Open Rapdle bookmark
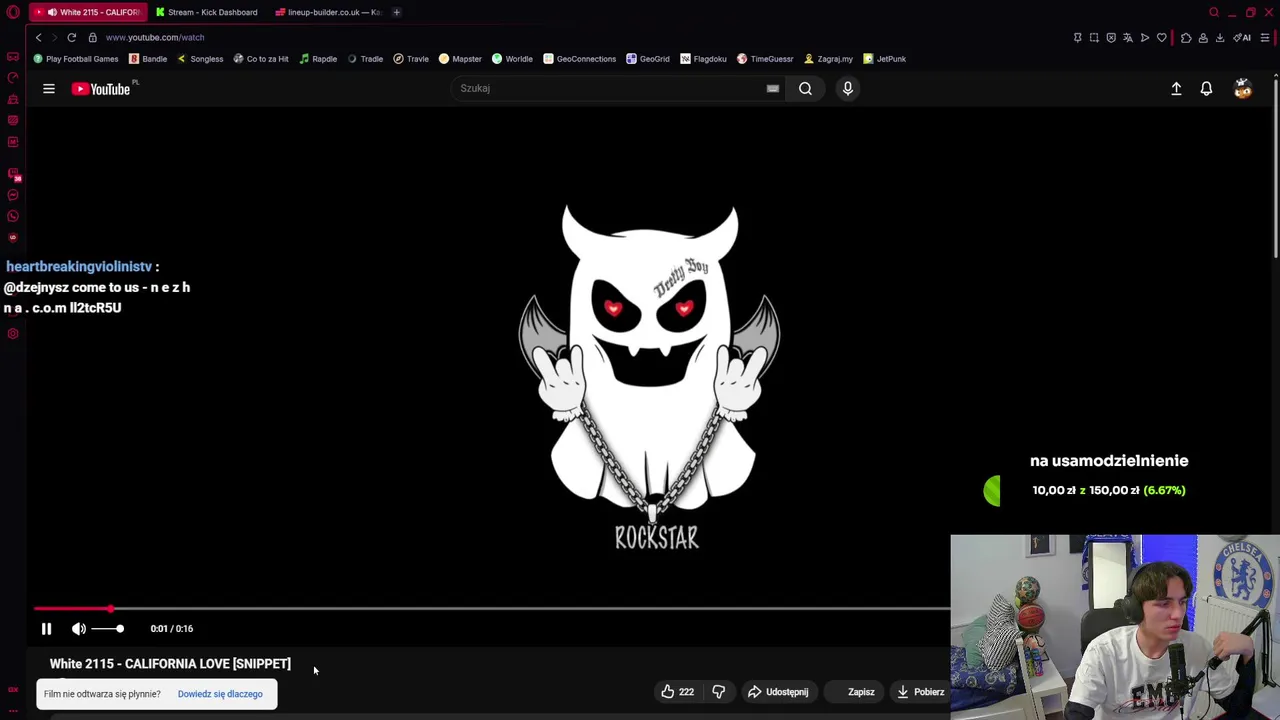The width and height of the screenshot is (1280, 720). (318, 59)
